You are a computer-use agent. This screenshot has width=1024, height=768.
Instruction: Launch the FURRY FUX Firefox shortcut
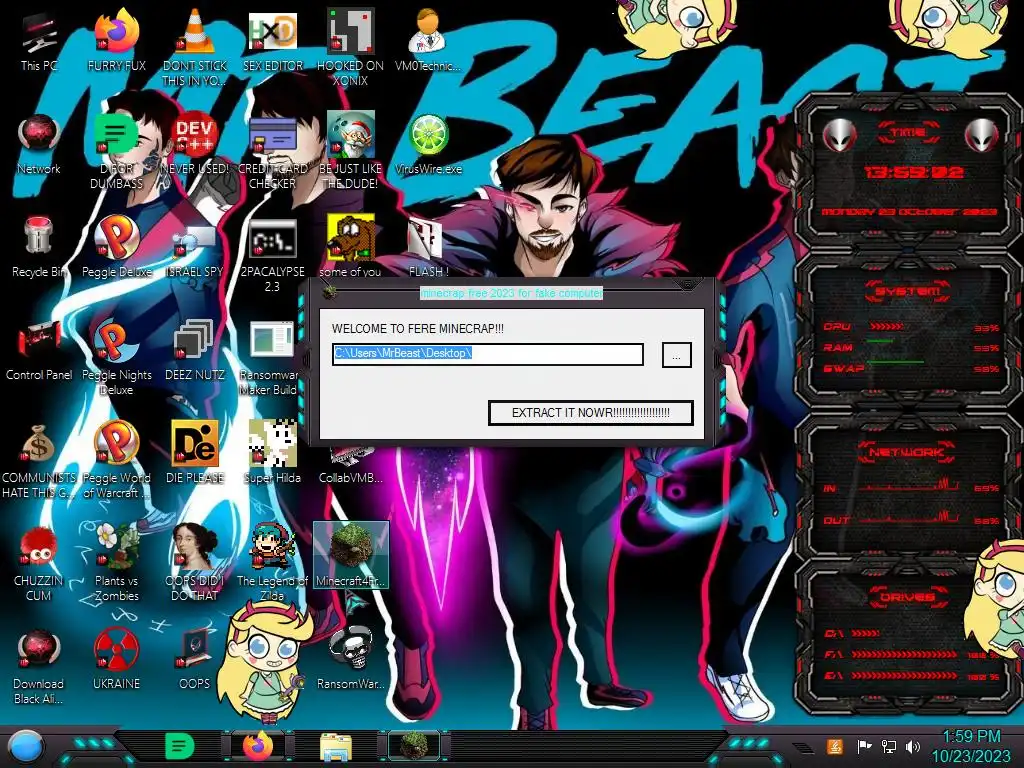116,40
